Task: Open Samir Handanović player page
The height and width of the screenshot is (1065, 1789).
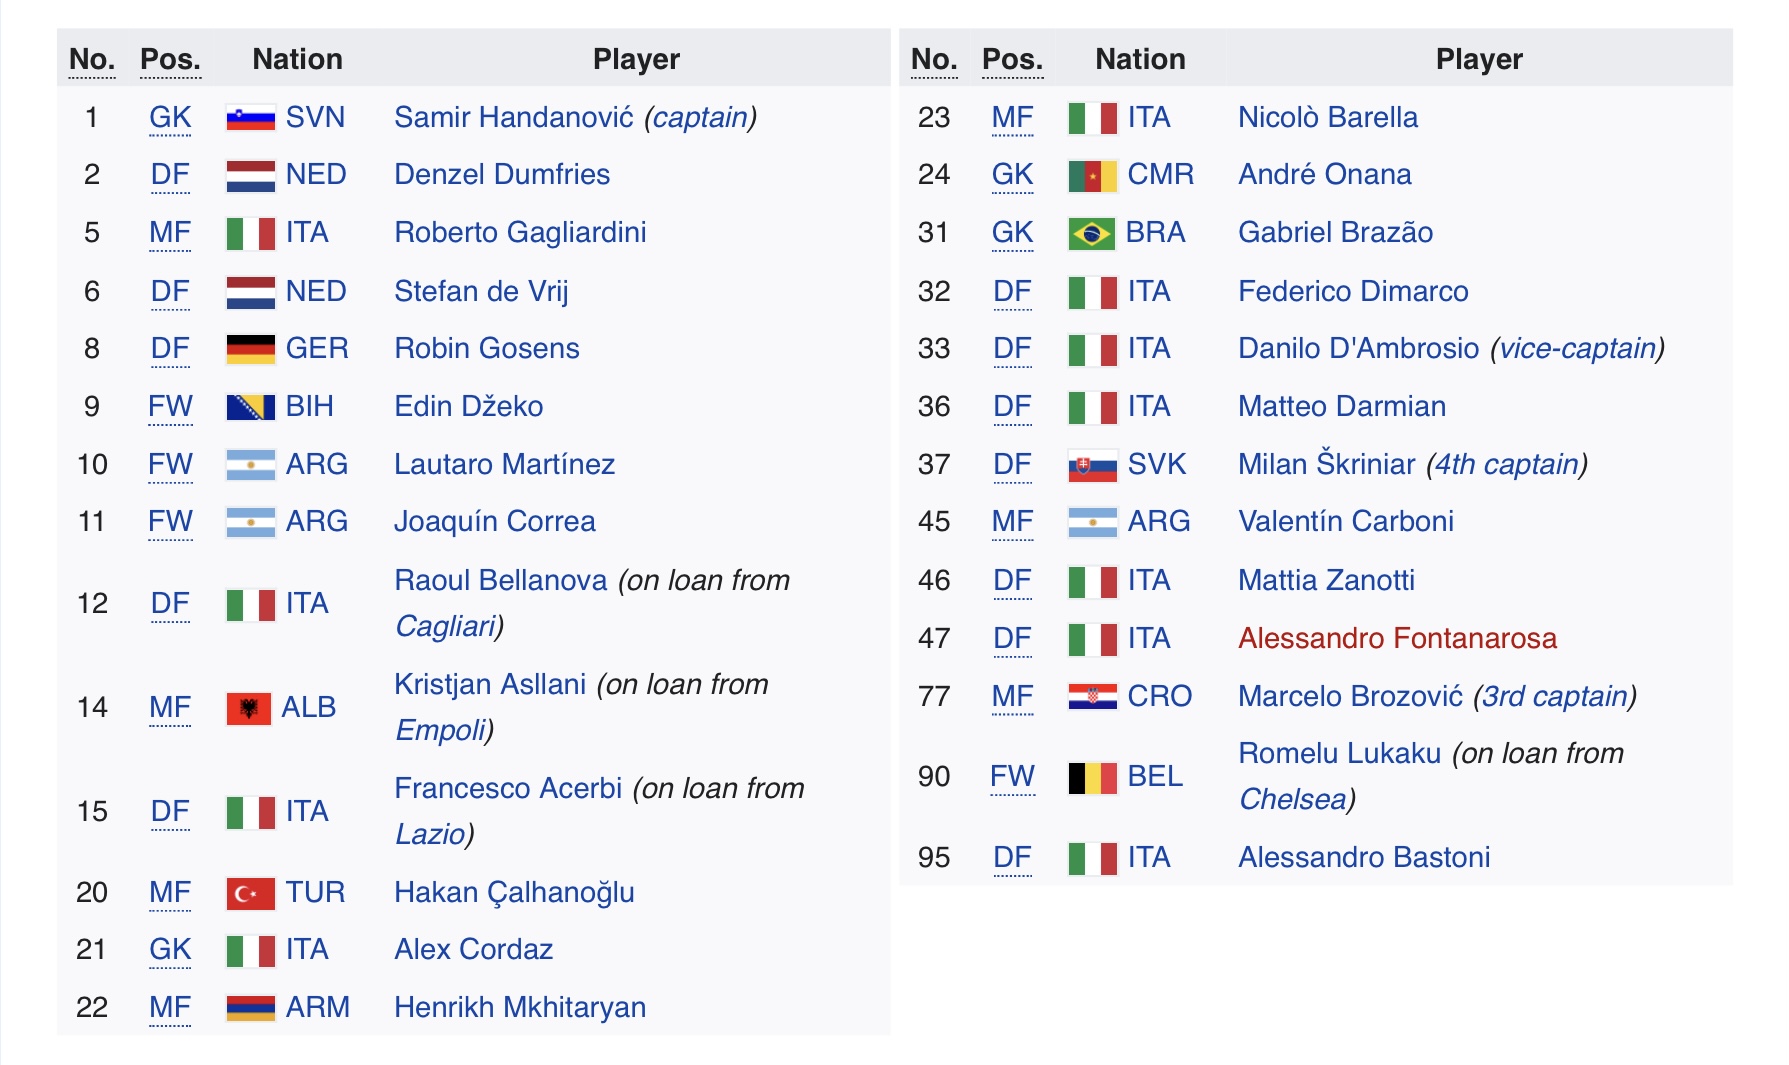Action: click(x=514, y=118)
